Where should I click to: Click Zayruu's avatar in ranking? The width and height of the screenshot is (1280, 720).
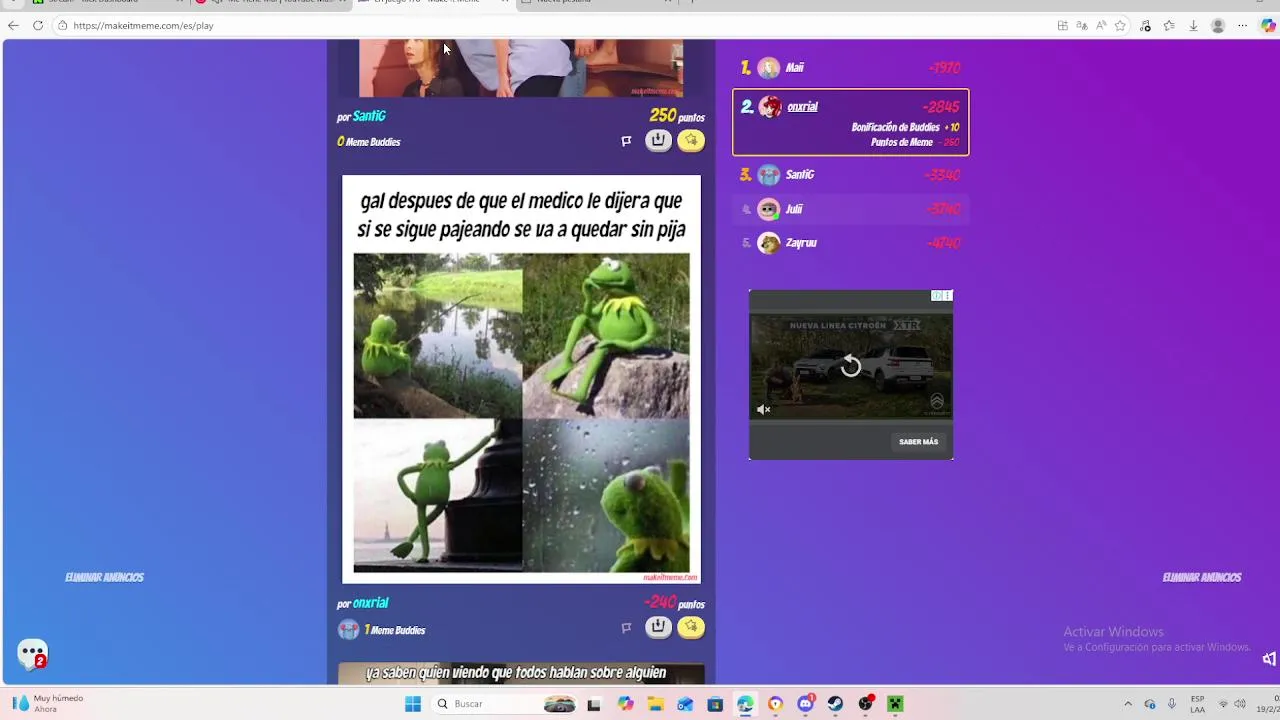[x=768, y=243]
